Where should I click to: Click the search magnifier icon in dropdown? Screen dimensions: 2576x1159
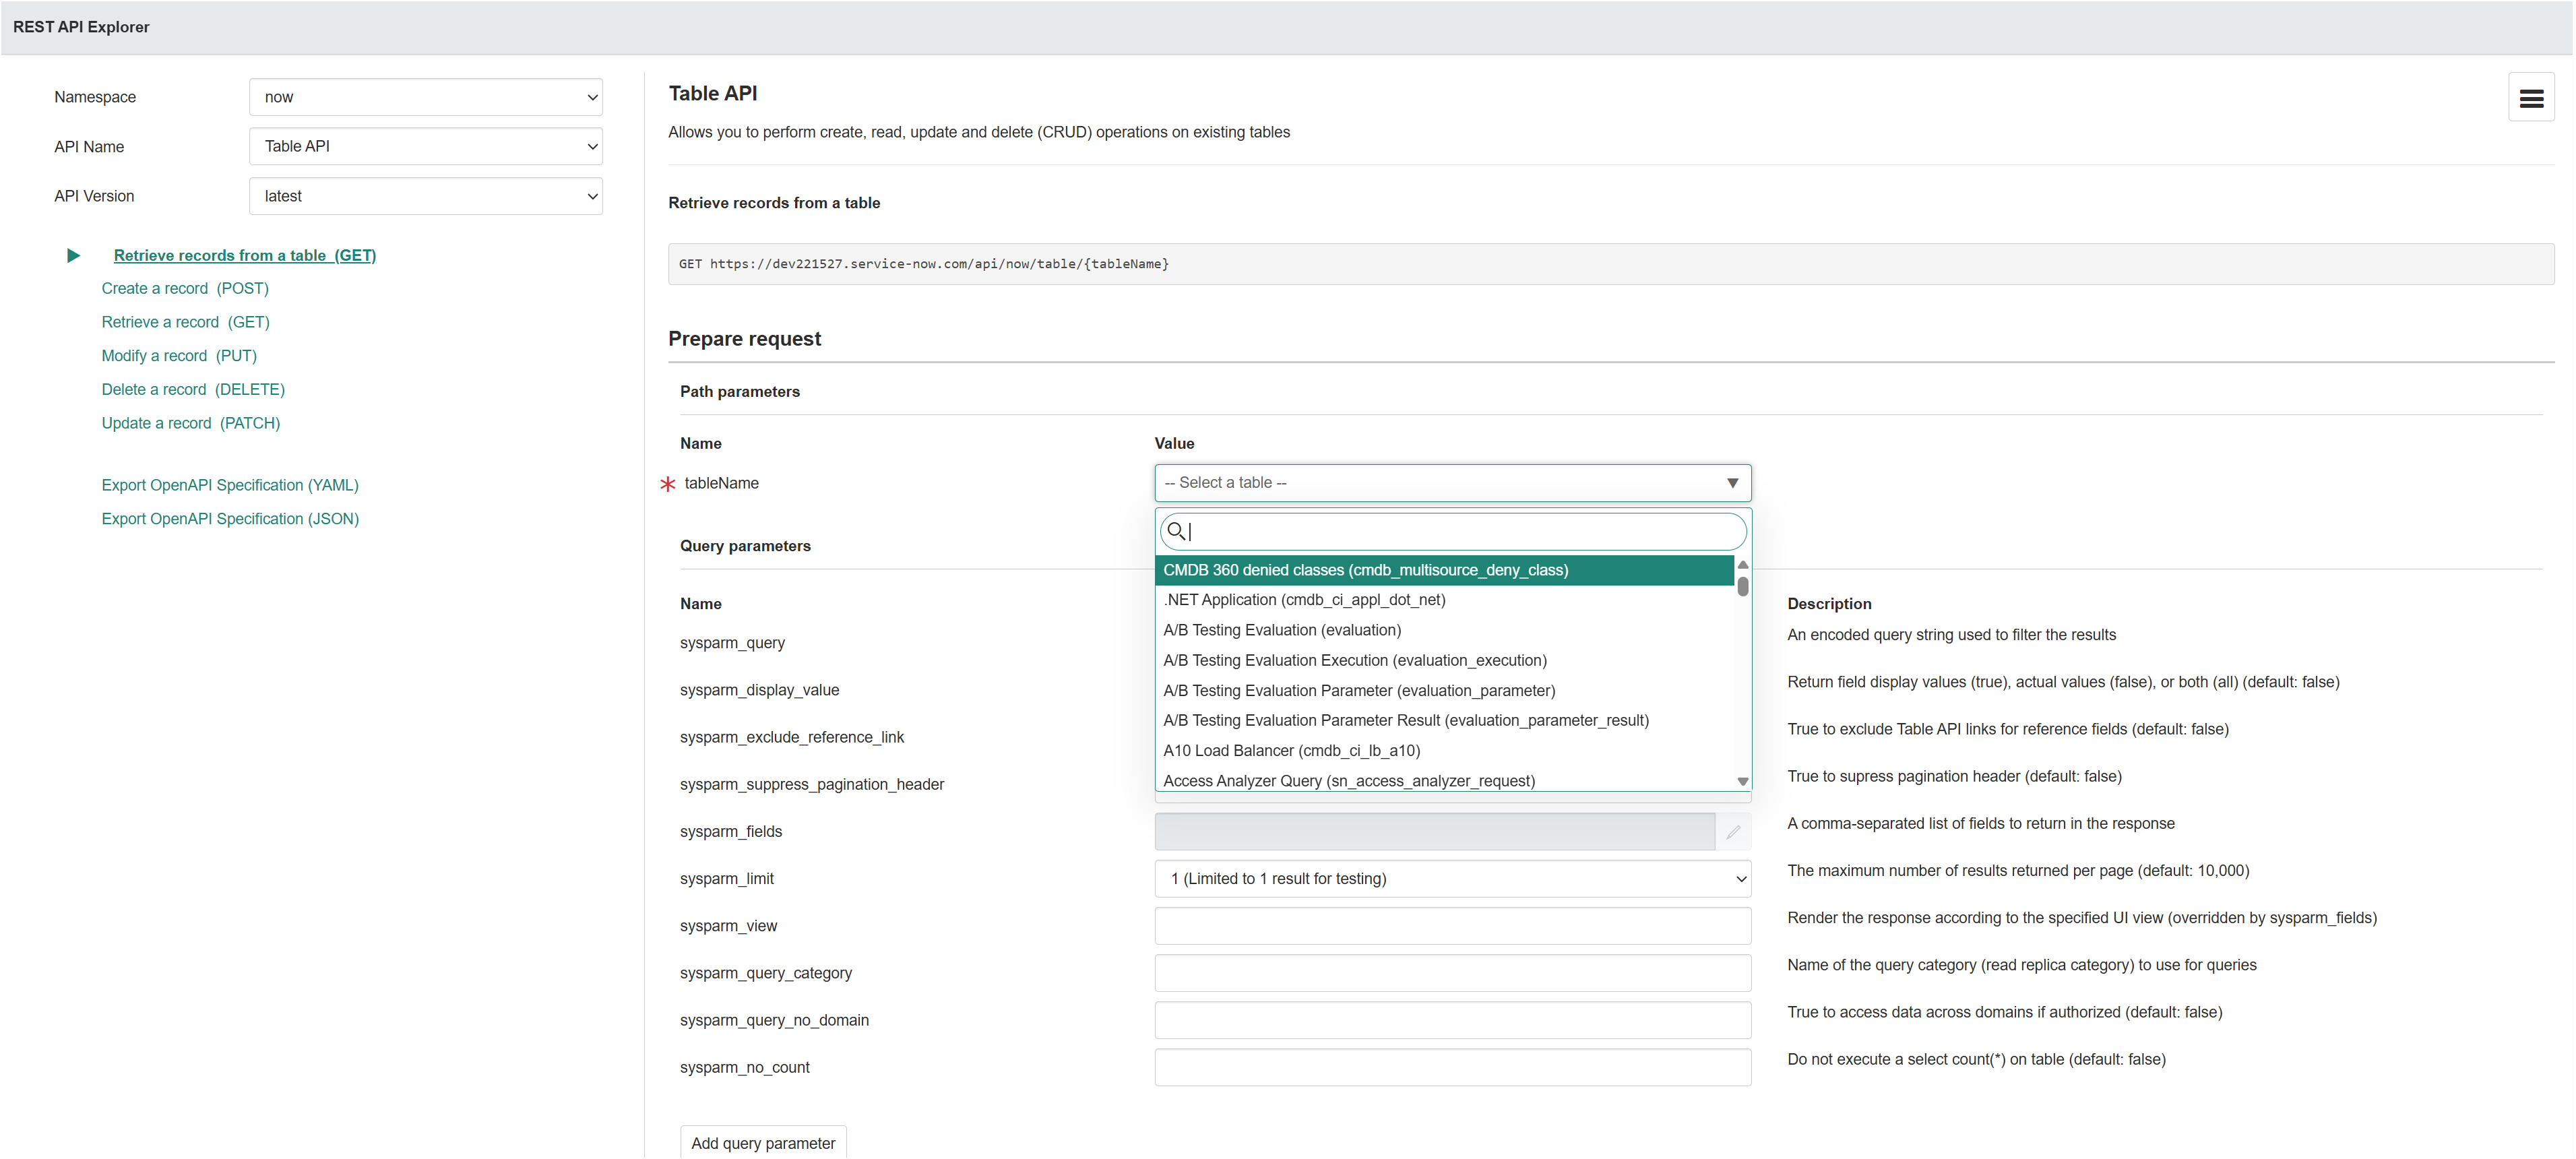(1176, 531)
